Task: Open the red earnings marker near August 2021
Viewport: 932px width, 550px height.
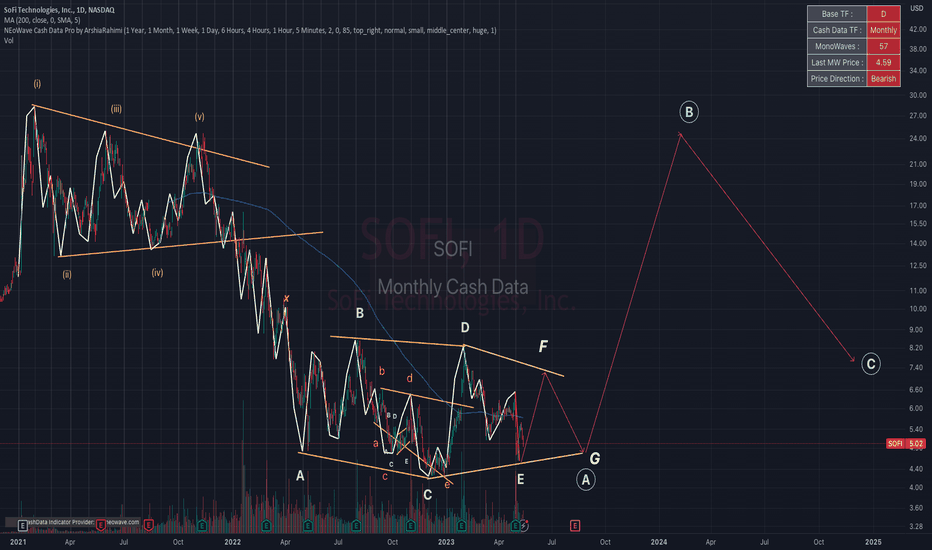Action: click(x=149, y=525)
